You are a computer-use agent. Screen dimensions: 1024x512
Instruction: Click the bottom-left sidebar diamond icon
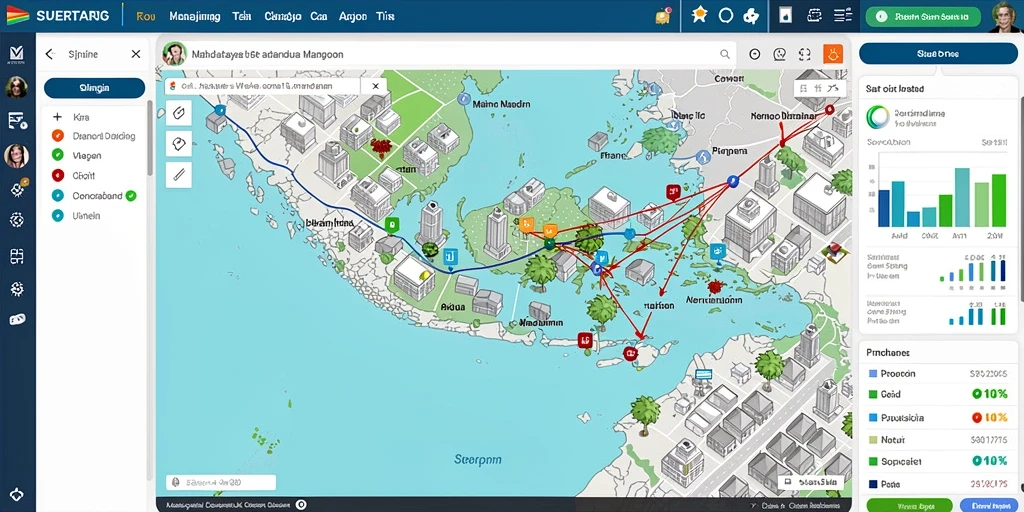[x=17, y=495]
